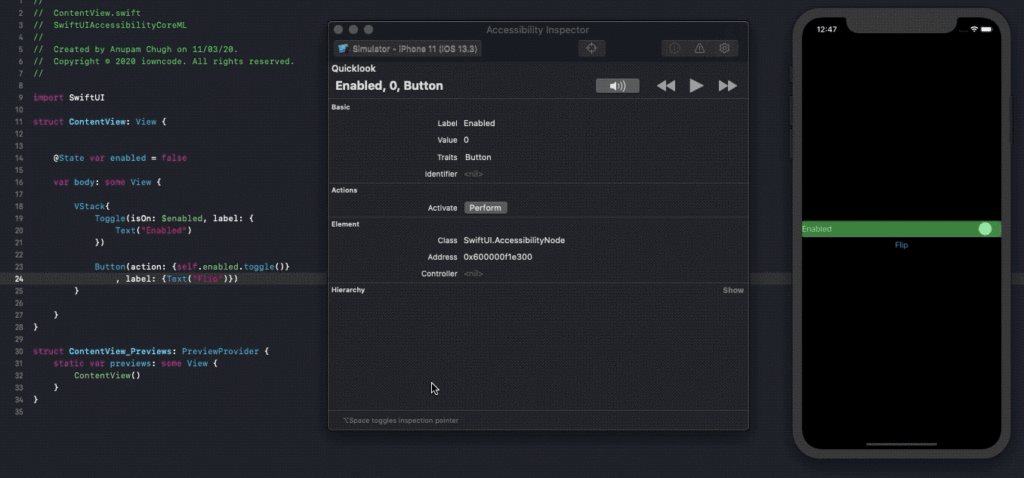Click the play auto-navigate button

click(x=696, y=86)
